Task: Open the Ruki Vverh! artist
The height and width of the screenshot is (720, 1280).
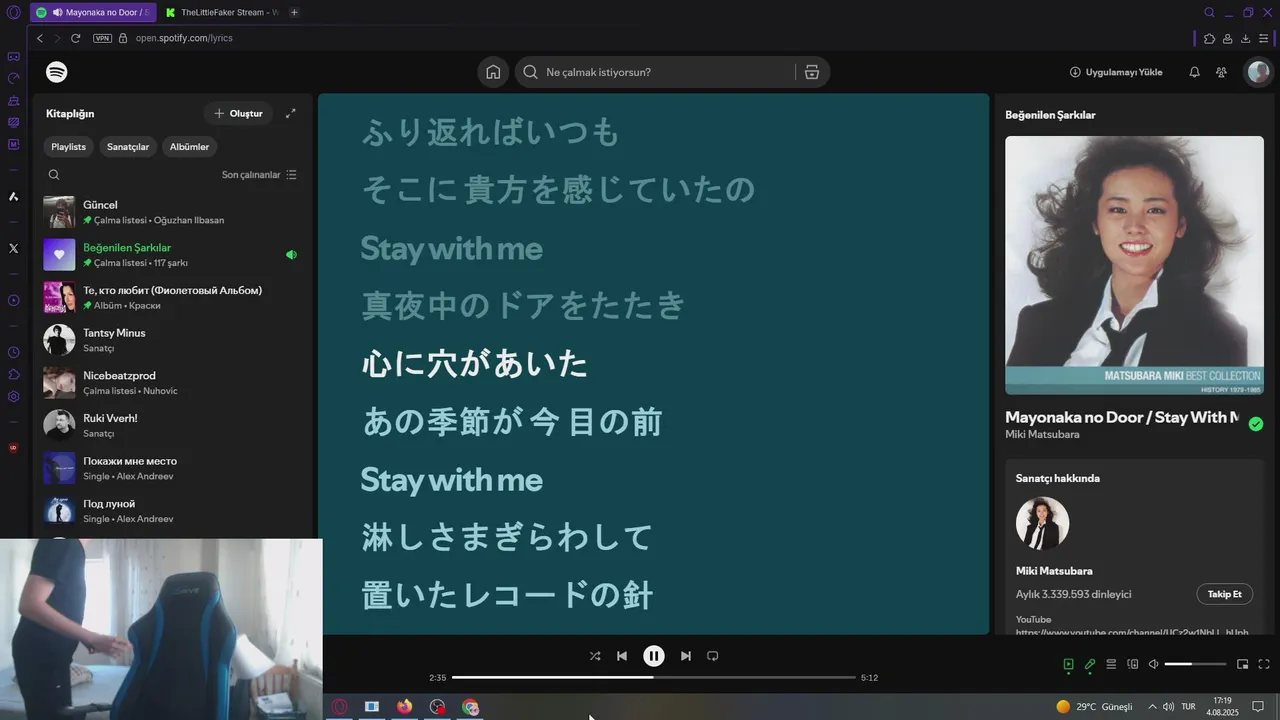Action: (x=172, y=425)
